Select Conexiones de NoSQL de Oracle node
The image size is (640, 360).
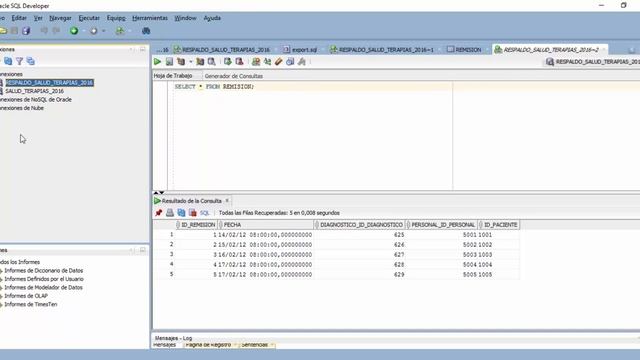pyautogui.click(x=36, y=100)
